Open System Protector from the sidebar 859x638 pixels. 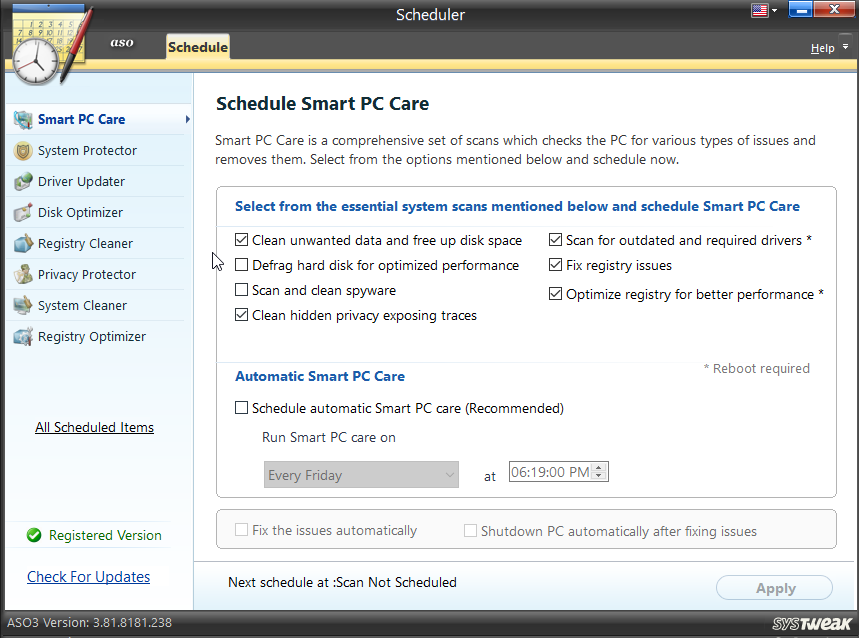point(22,150)
